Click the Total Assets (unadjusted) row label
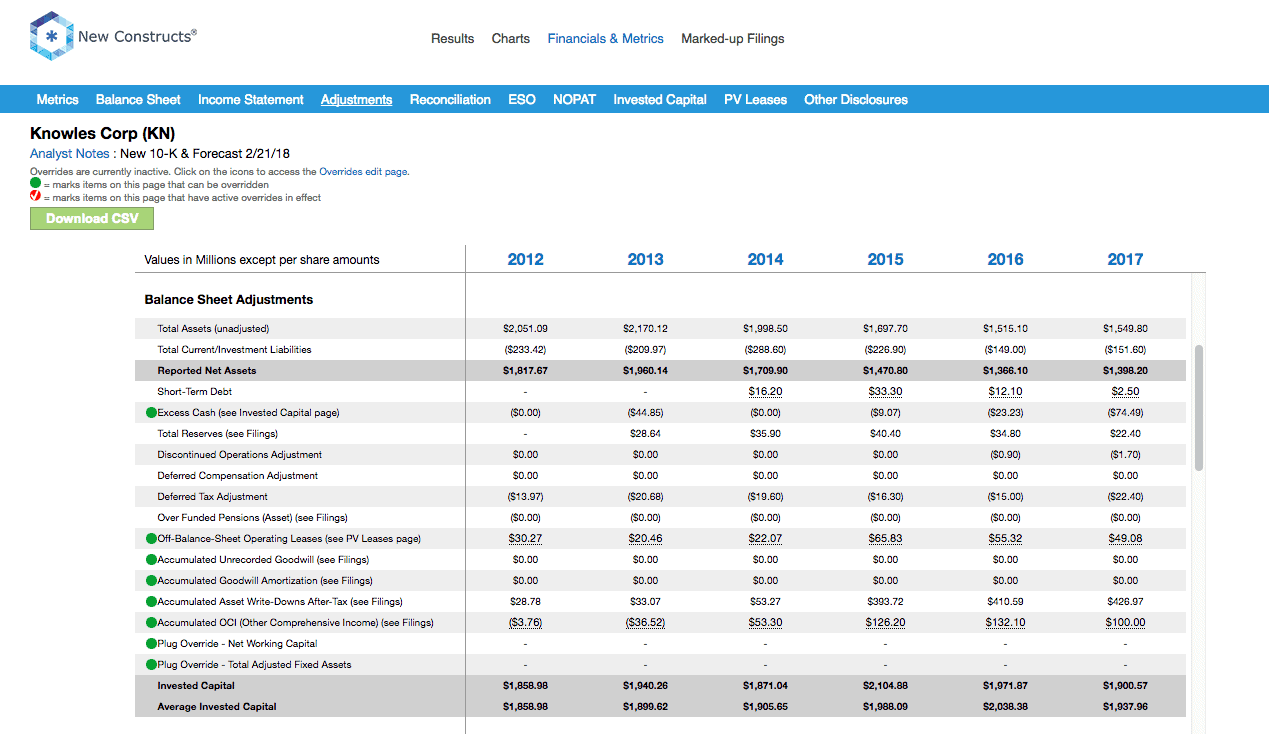Screen dimensions: 1269x734 [x=213, y=329]
